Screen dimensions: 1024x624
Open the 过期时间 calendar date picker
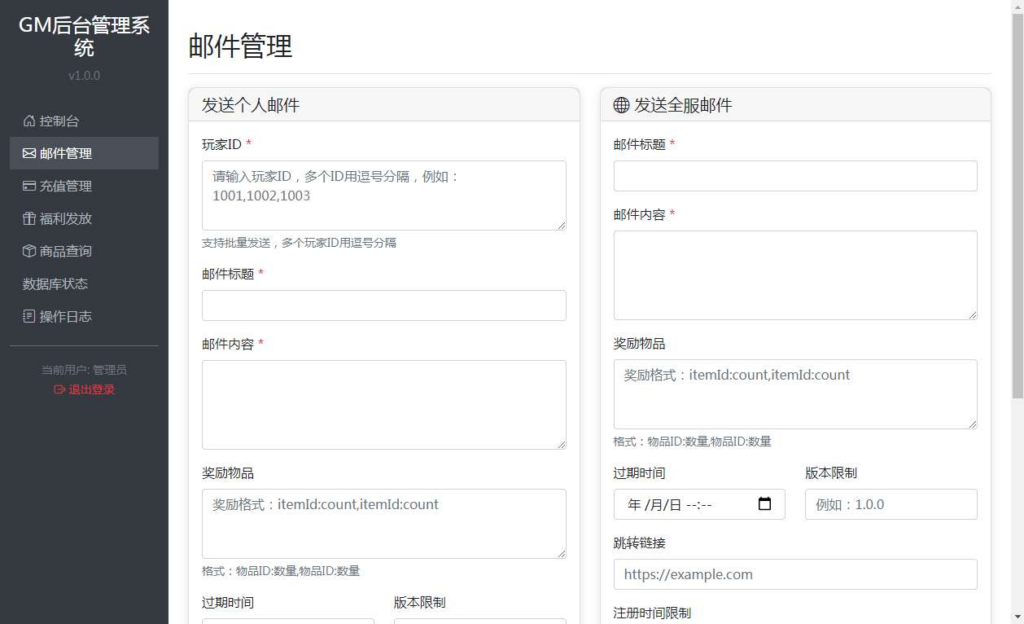point(766,504)
